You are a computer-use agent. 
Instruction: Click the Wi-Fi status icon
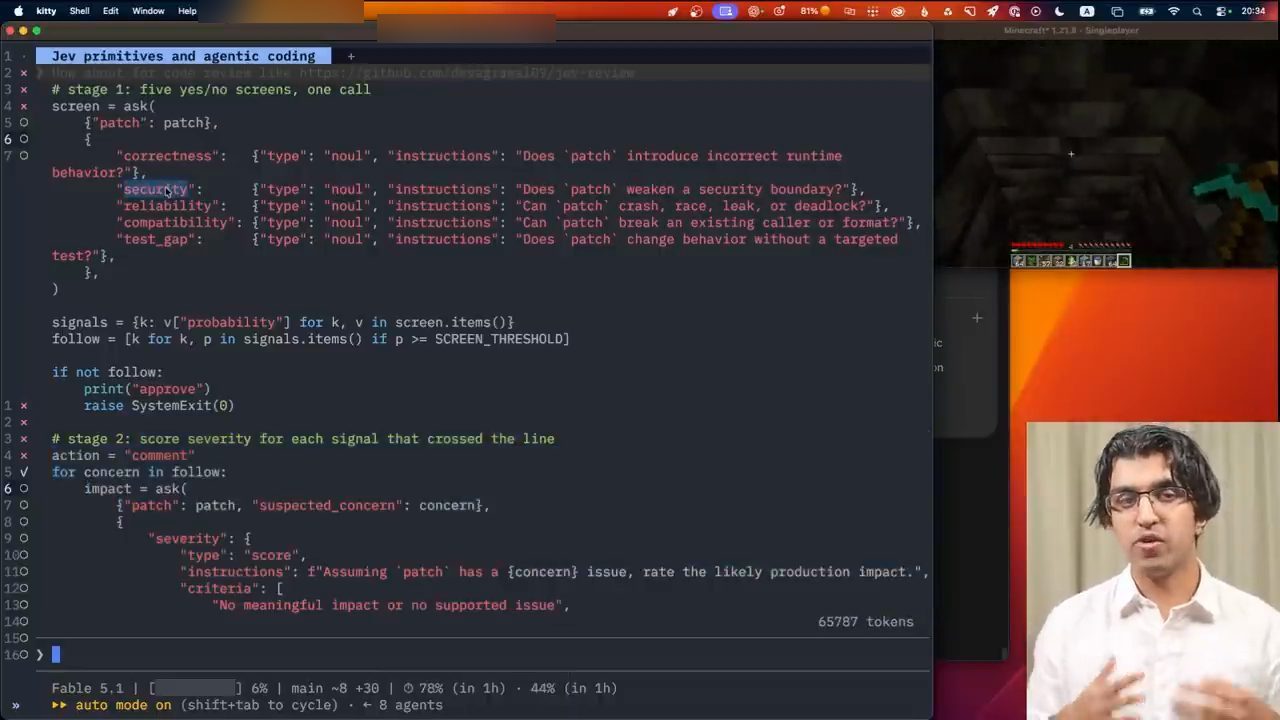pyautogui.click(x=1174, y=11)
